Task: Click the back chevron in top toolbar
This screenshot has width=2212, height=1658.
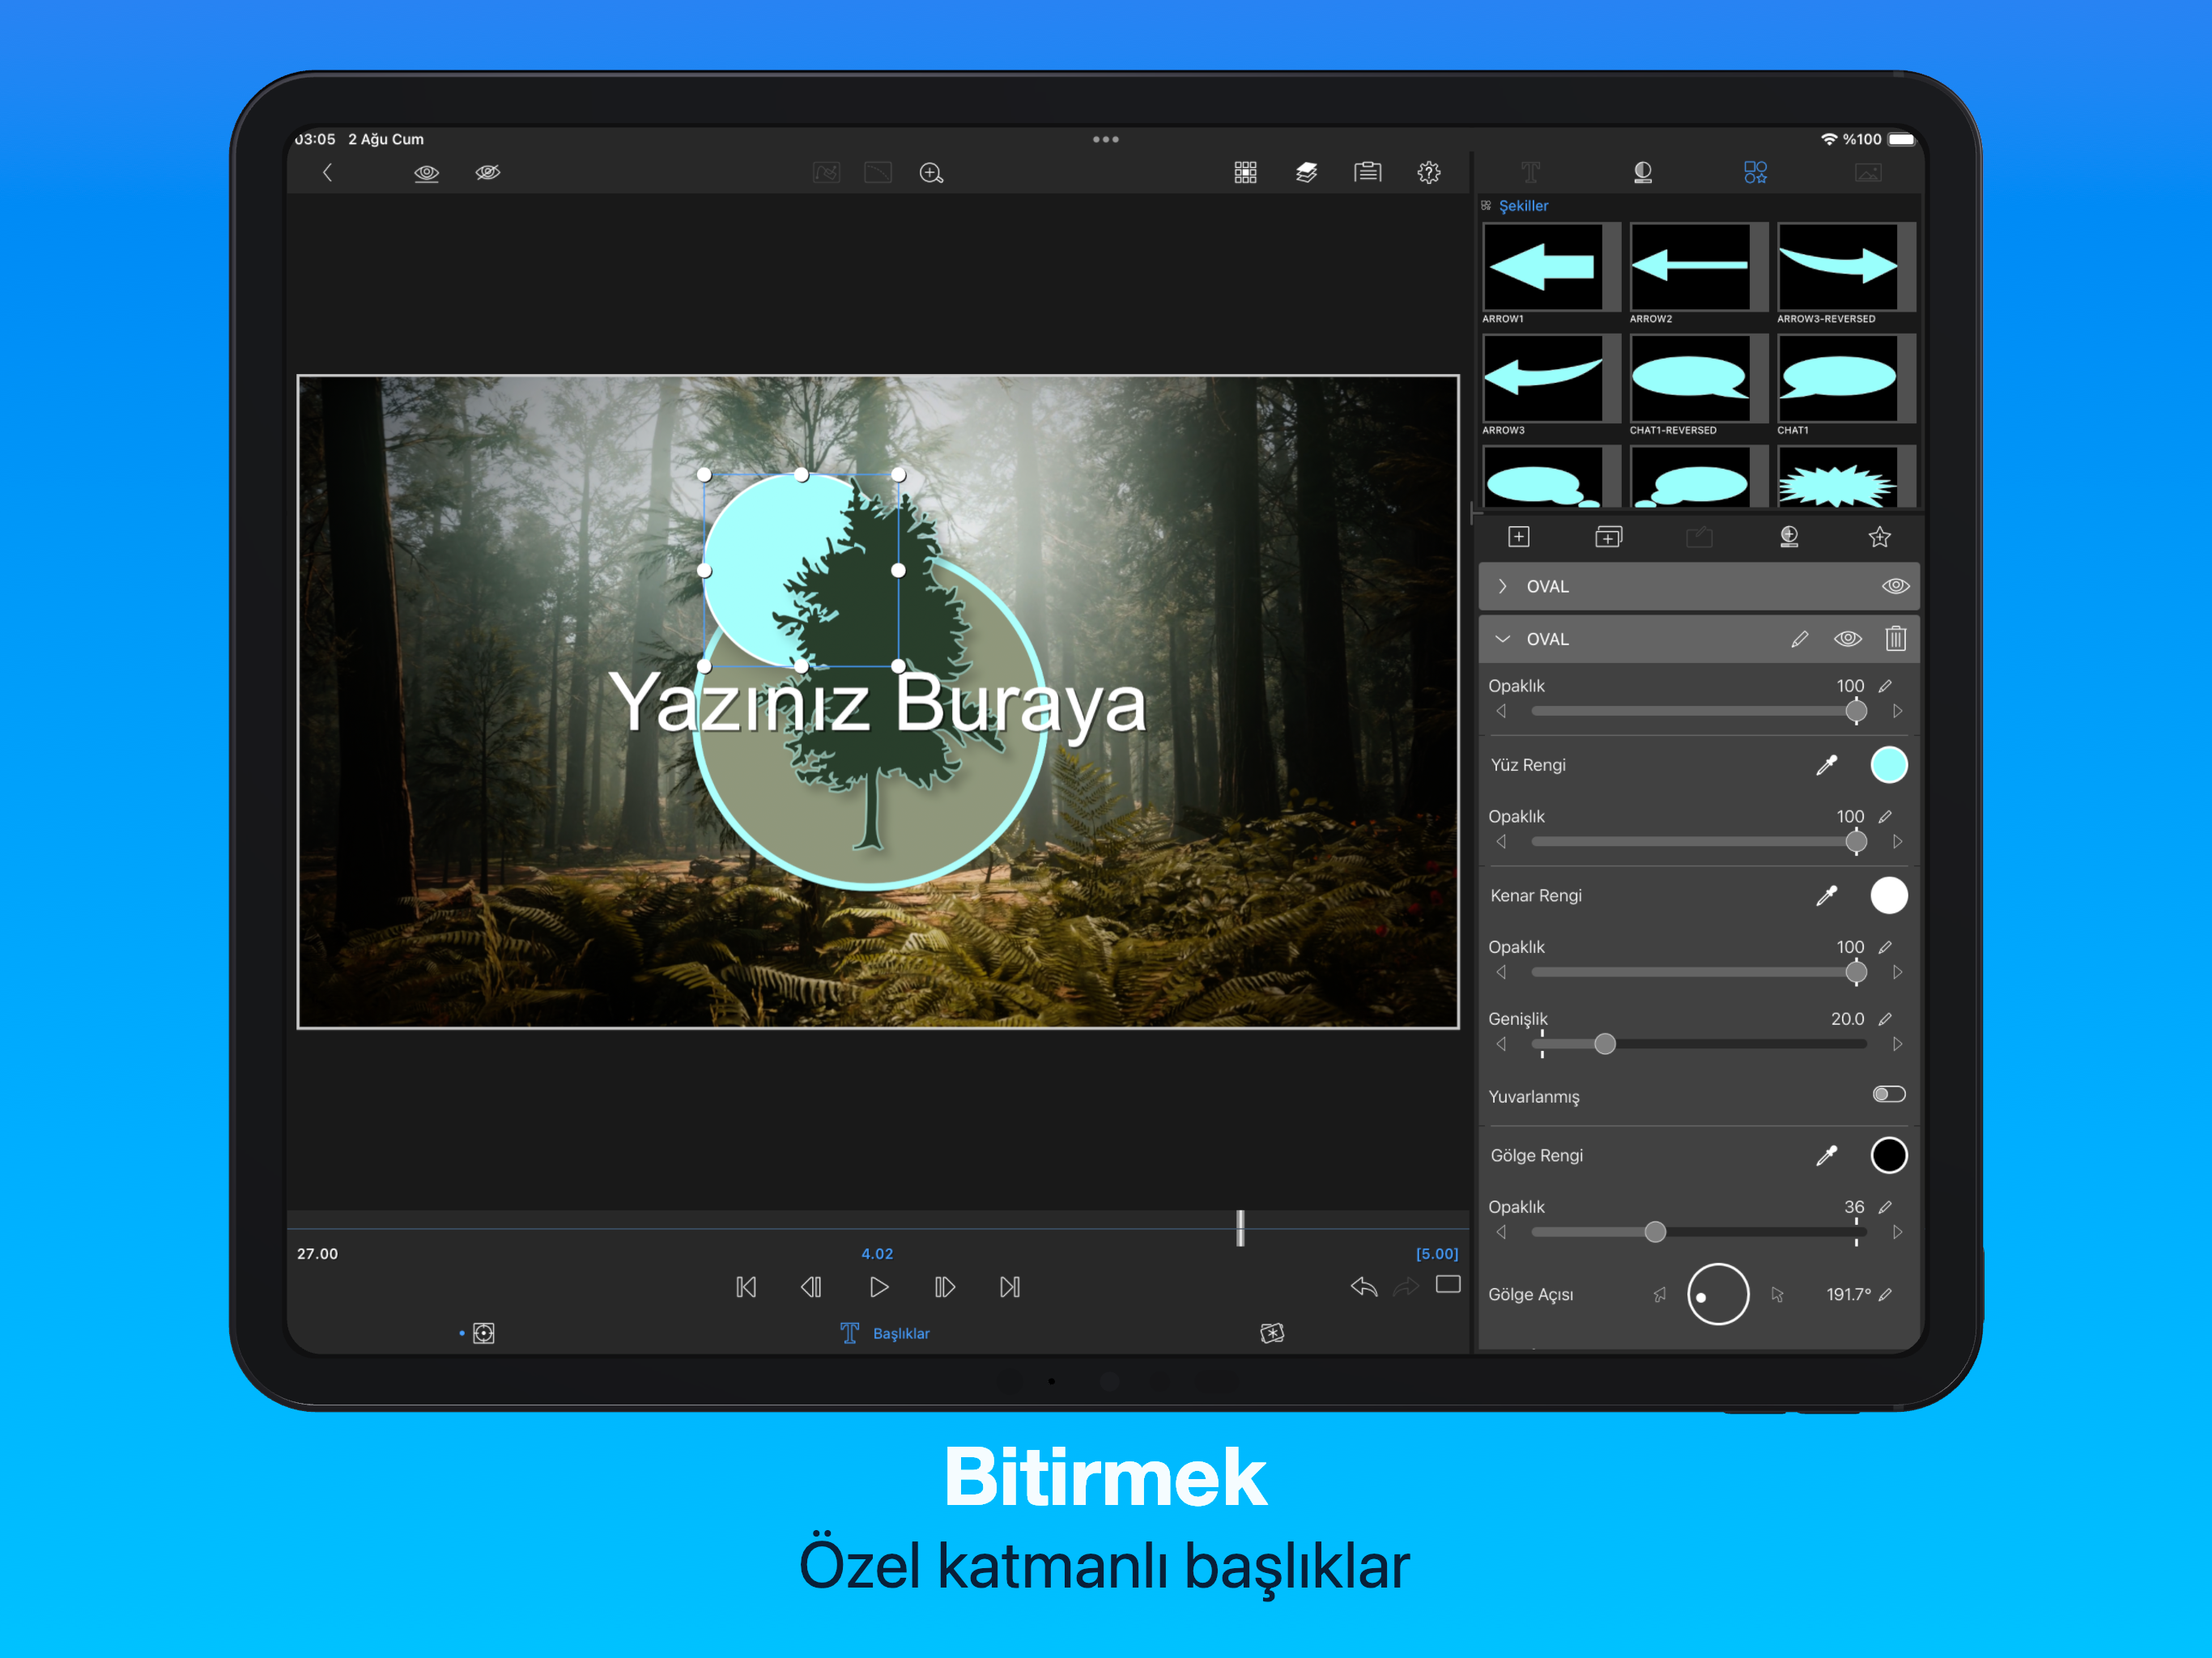Action: (327, 172)
